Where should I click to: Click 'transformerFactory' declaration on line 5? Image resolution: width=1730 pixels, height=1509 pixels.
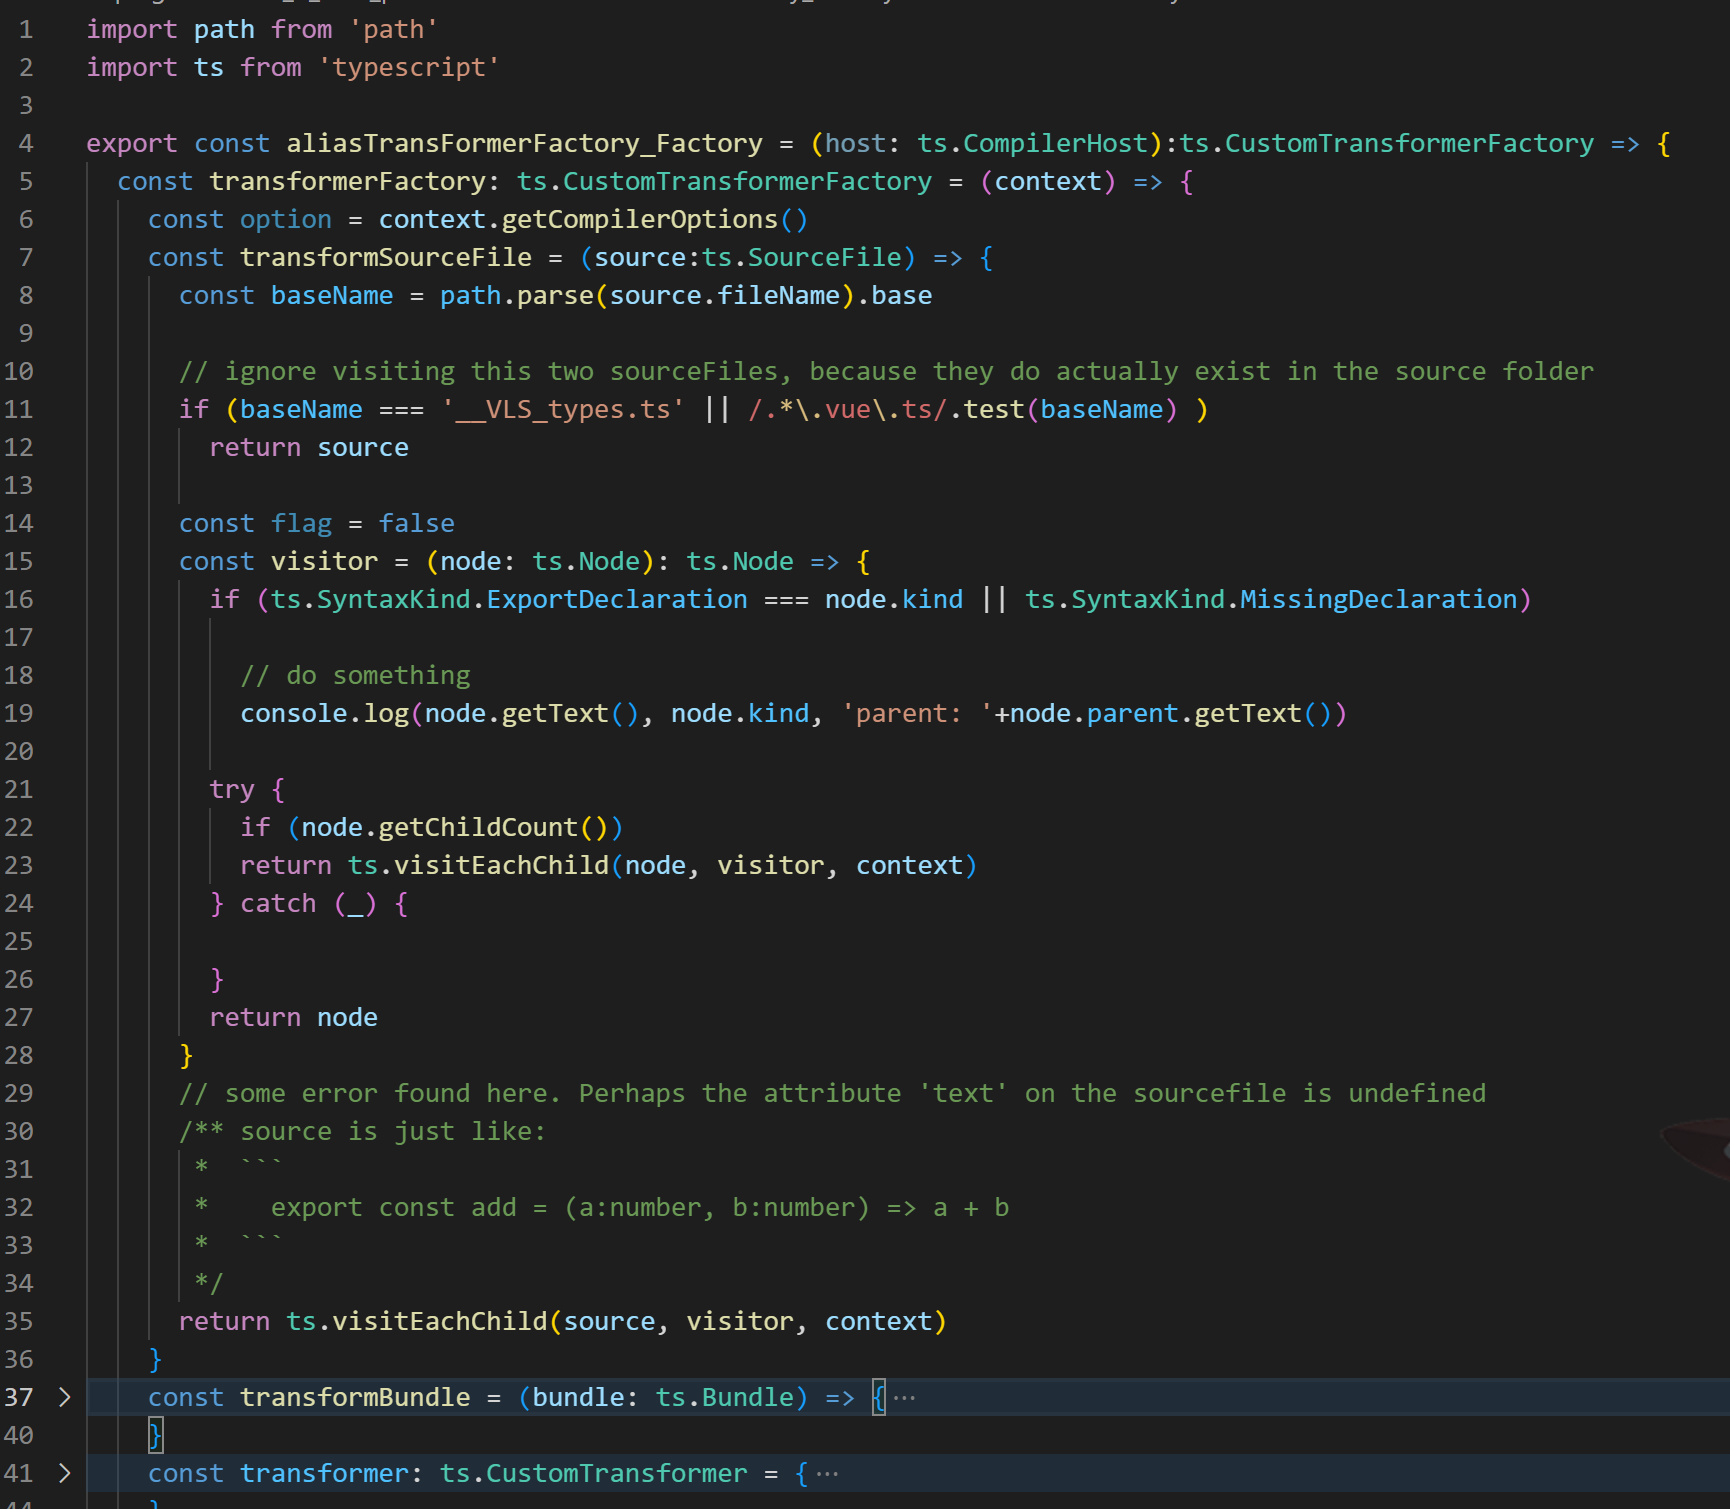click(347, 181)
